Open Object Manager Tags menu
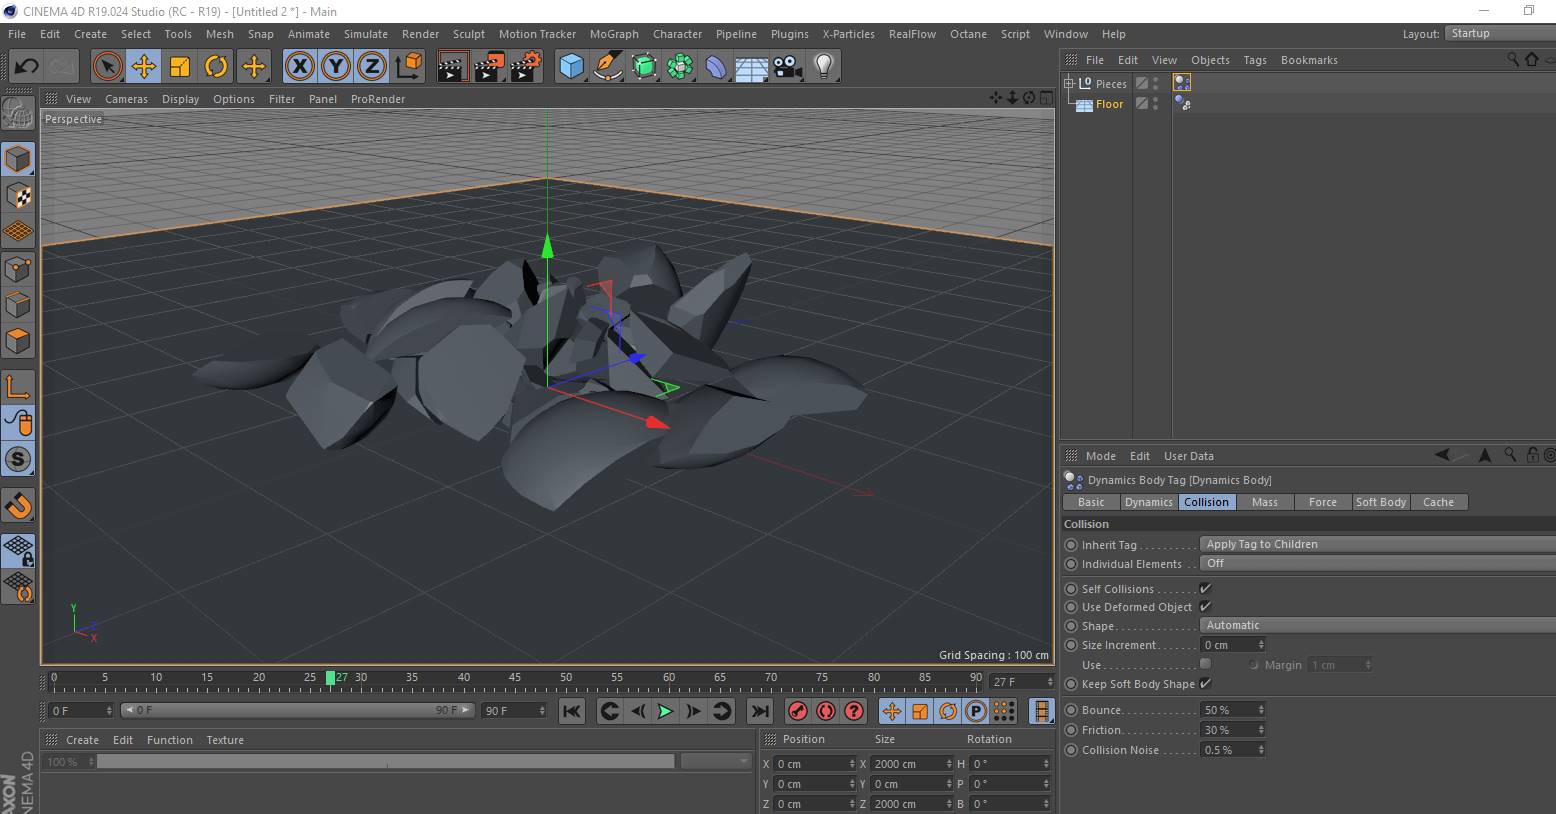 tap(1255, 60)
